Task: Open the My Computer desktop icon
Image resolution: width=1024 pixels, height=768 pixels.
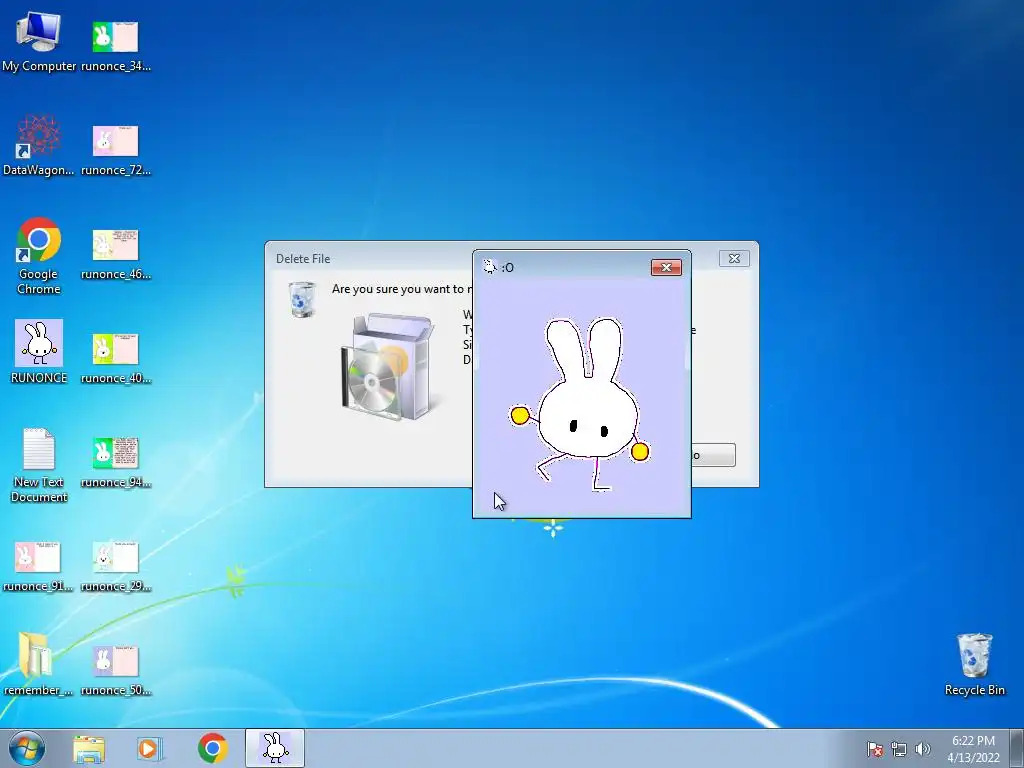Action: click(39, 40)
